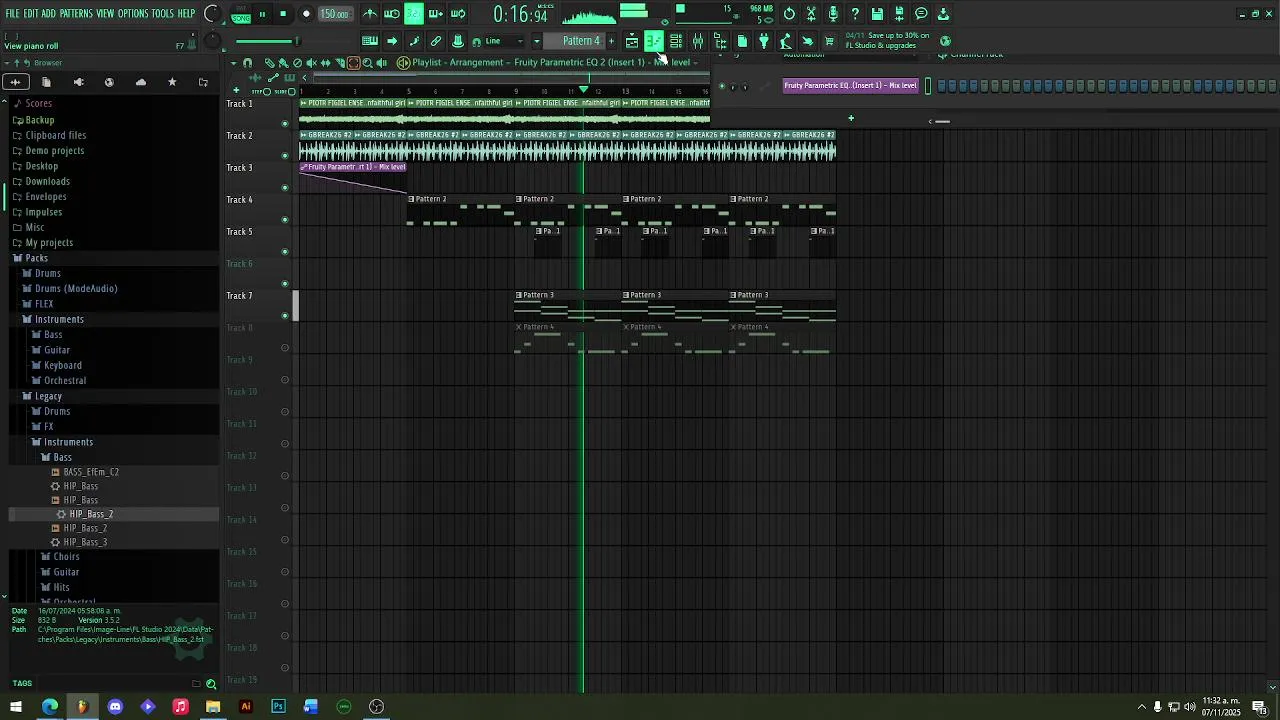Pause playback with the transport button
The width and height of the screenshot is (1280, 720).
tap(262, 14)
